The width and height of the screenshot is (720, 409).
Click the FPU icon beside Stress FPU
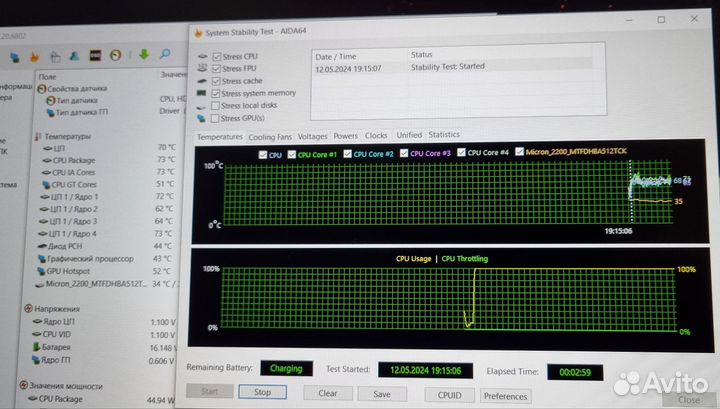point(202,68)
